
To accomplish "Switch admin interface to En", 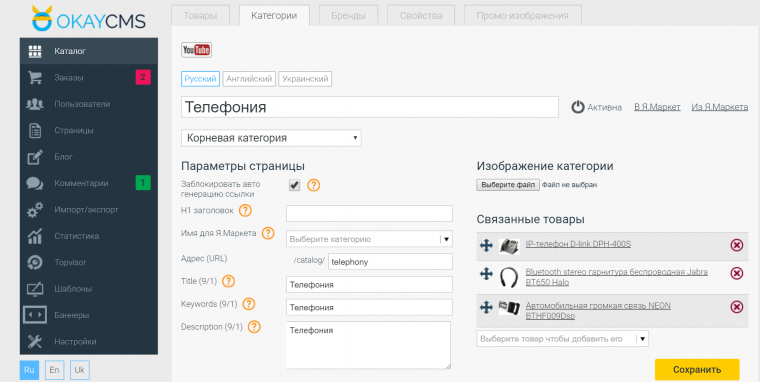I will tap(54, 370).
